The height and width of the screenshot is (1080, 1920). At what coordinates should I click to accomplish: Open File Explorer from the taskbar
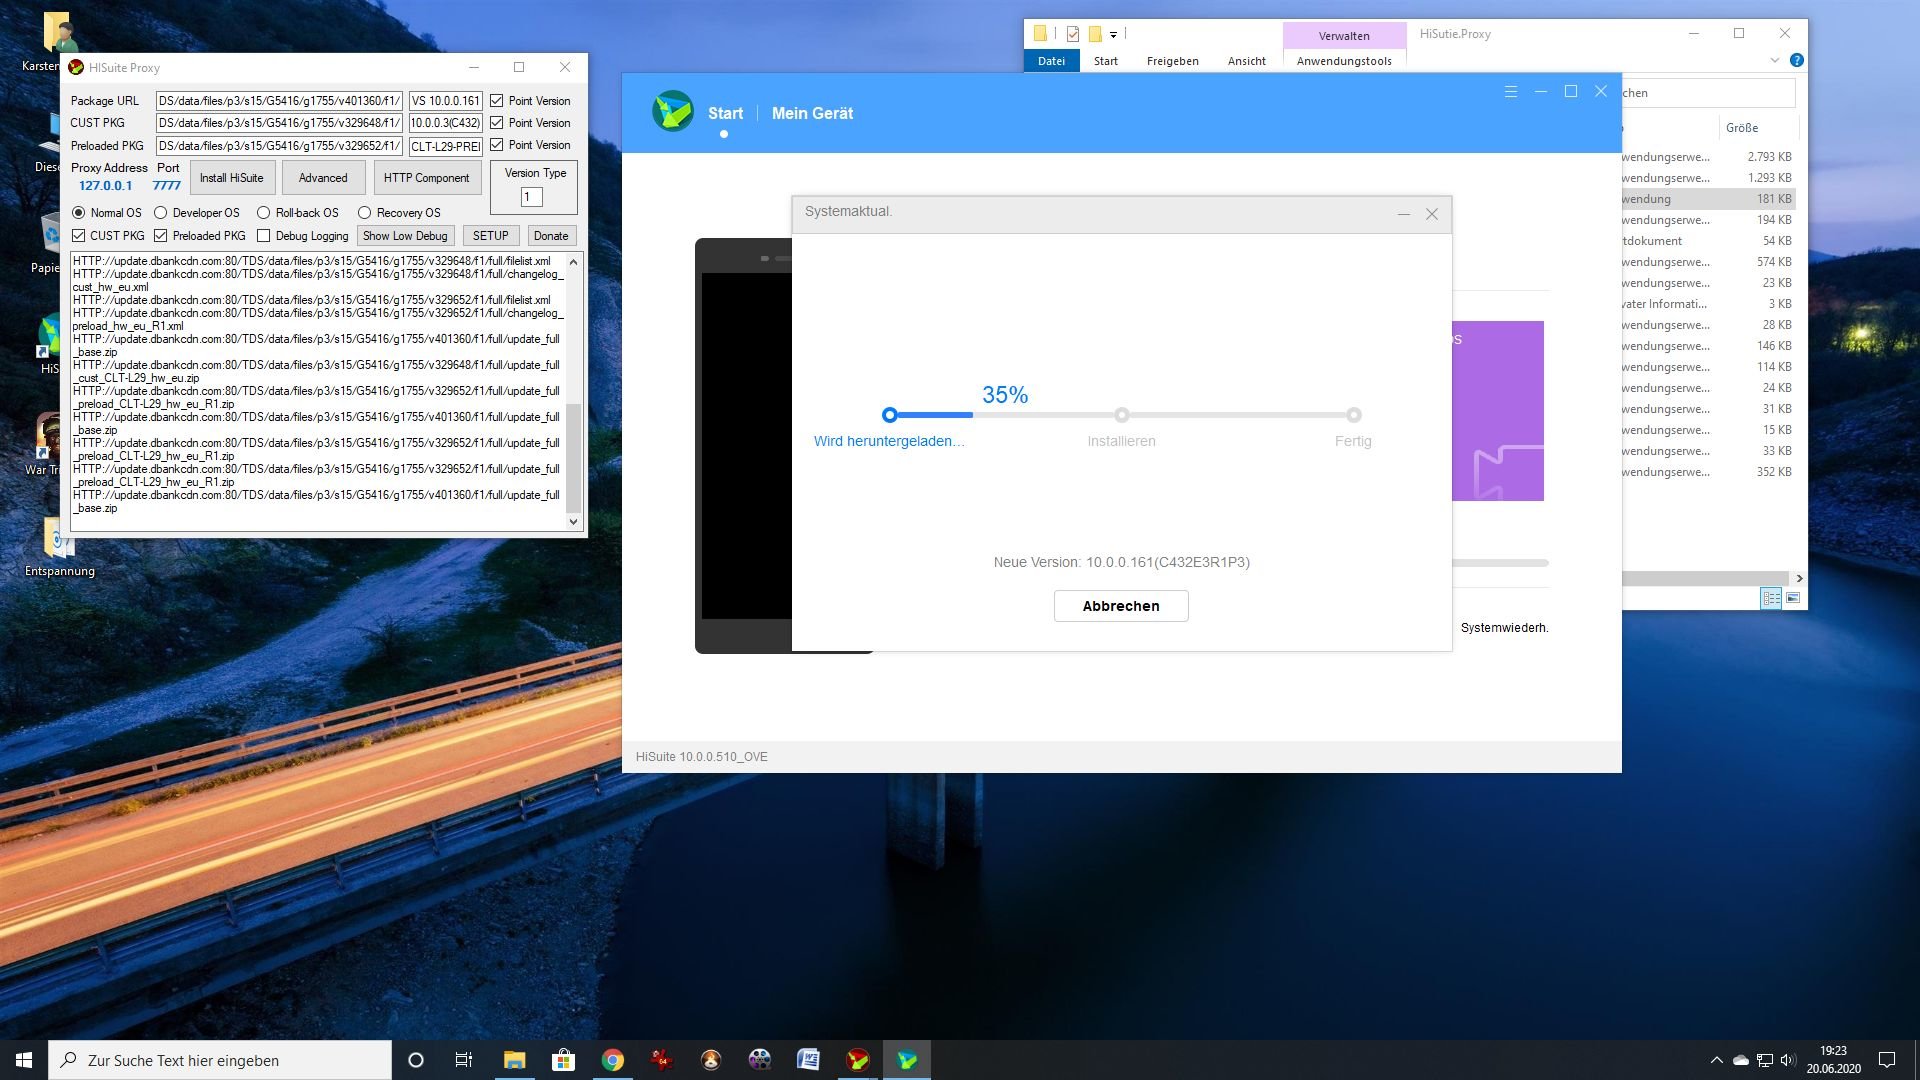point(514,1060)
